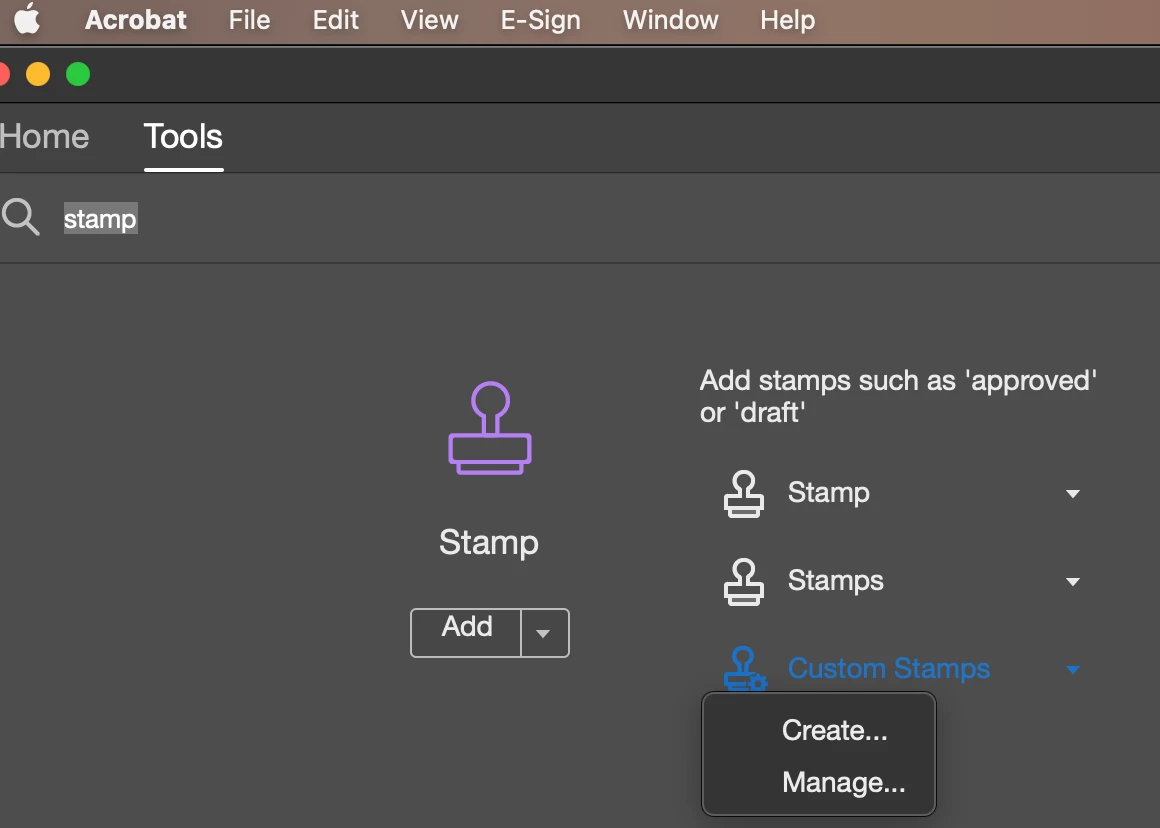Open the Apple menu logo
The width and height of the screenshot is (1160, 828).
tap(27, 19)
